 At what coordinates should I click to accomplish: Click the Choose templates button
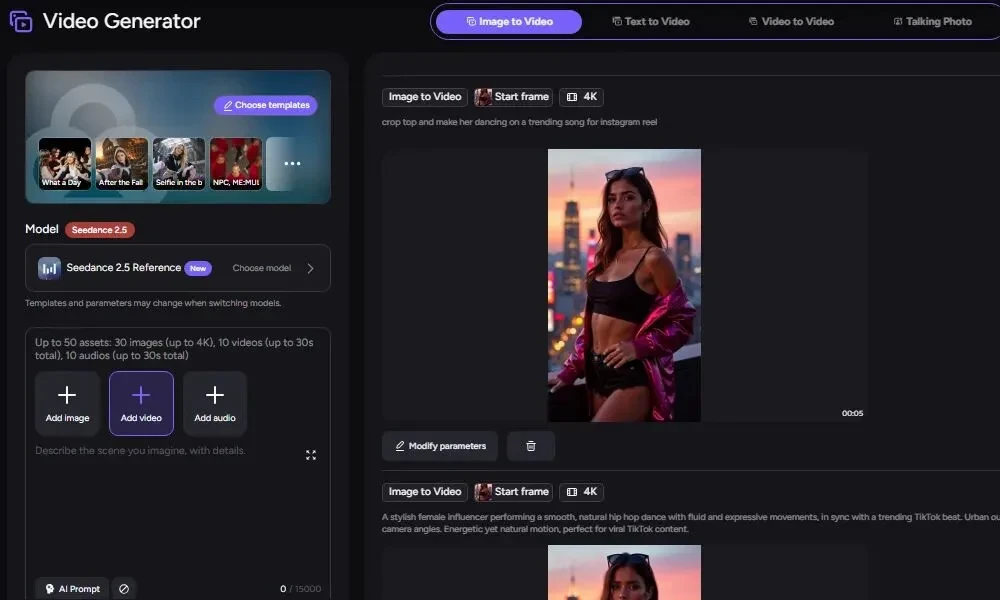(265, 105)
